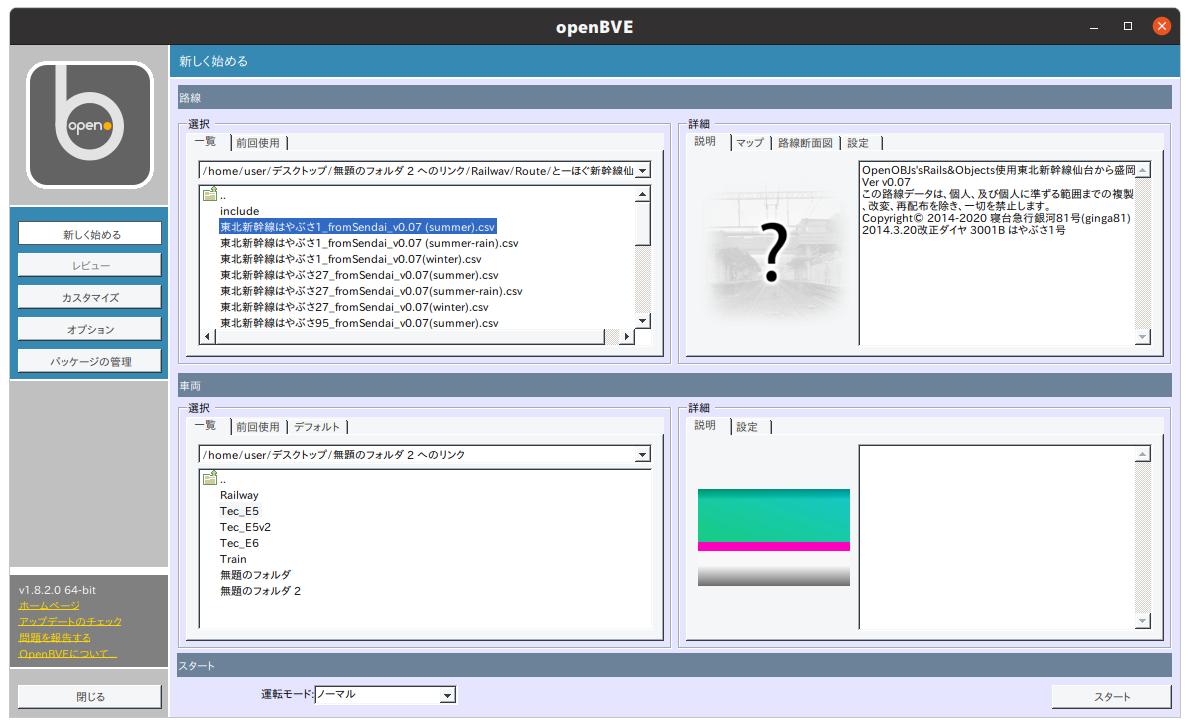Open OpenBVEについて link
Screen dimensions: 1190x727
[x=68, y=653]
